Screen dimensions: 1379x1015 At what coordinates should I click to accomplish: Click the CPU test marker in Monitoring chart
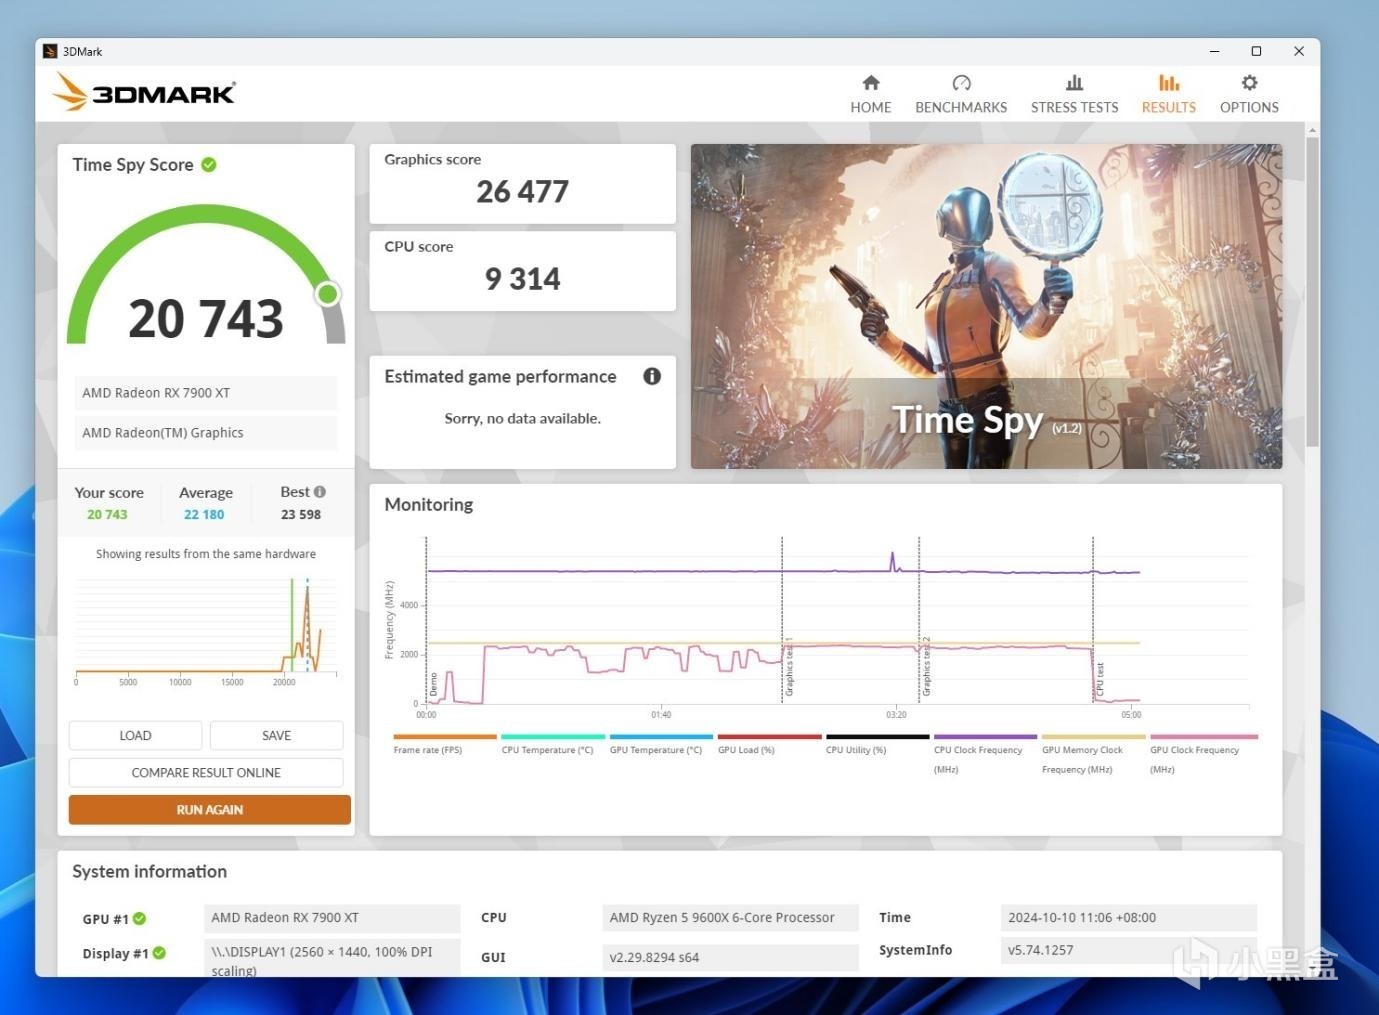(x=1100, y=679)
